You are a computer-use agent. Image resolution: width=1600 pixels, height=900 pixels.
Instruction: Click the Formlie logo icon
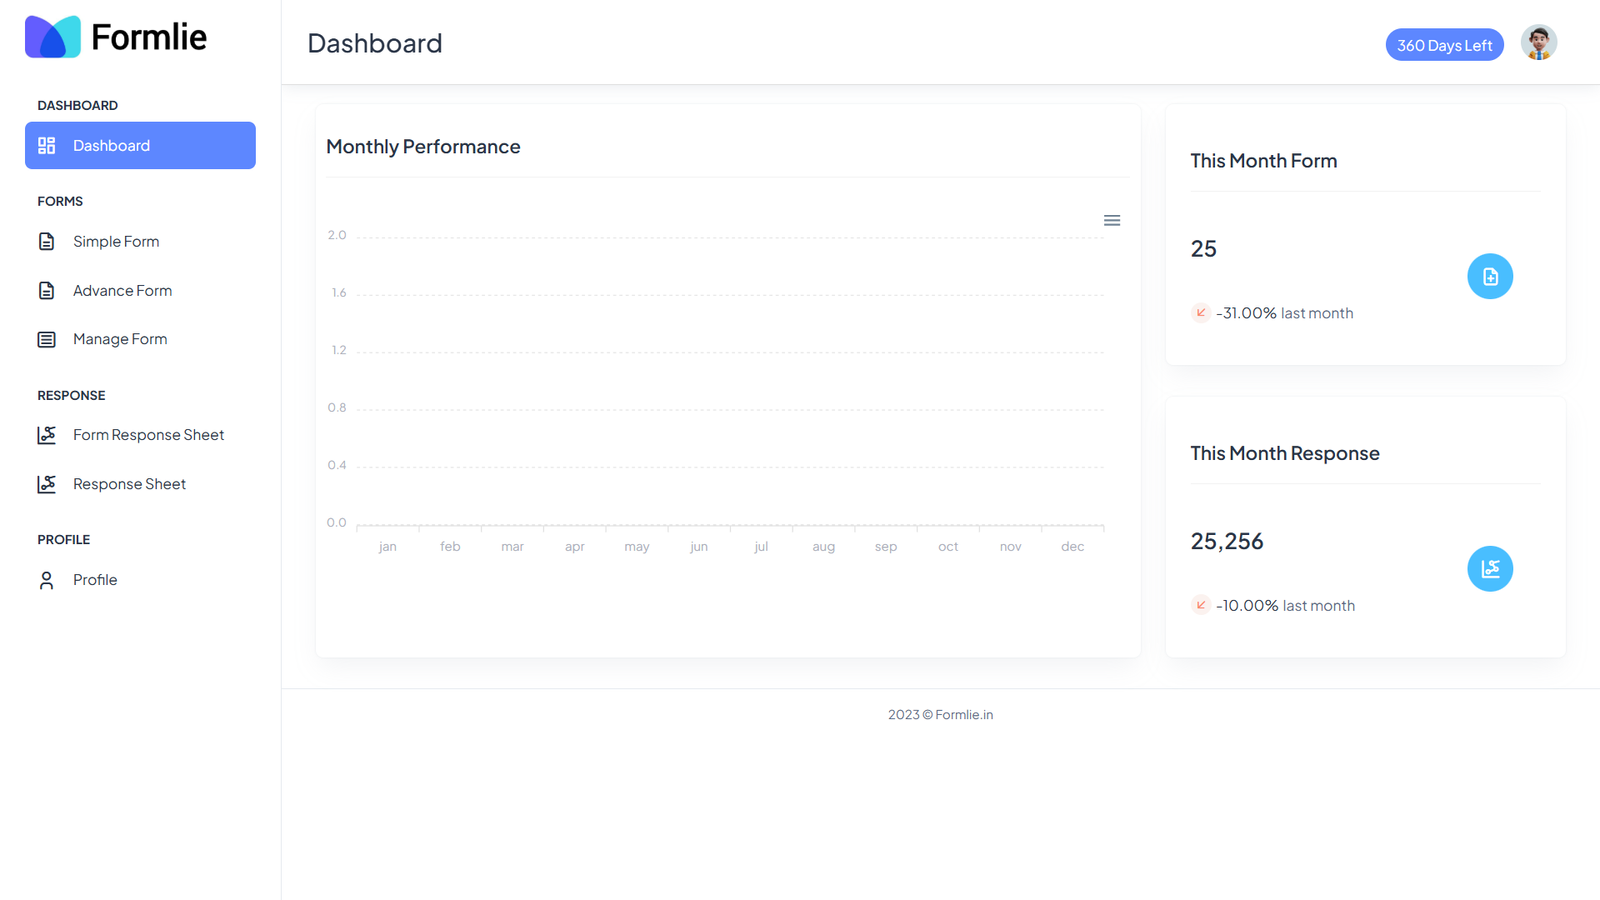click(53, 37)
